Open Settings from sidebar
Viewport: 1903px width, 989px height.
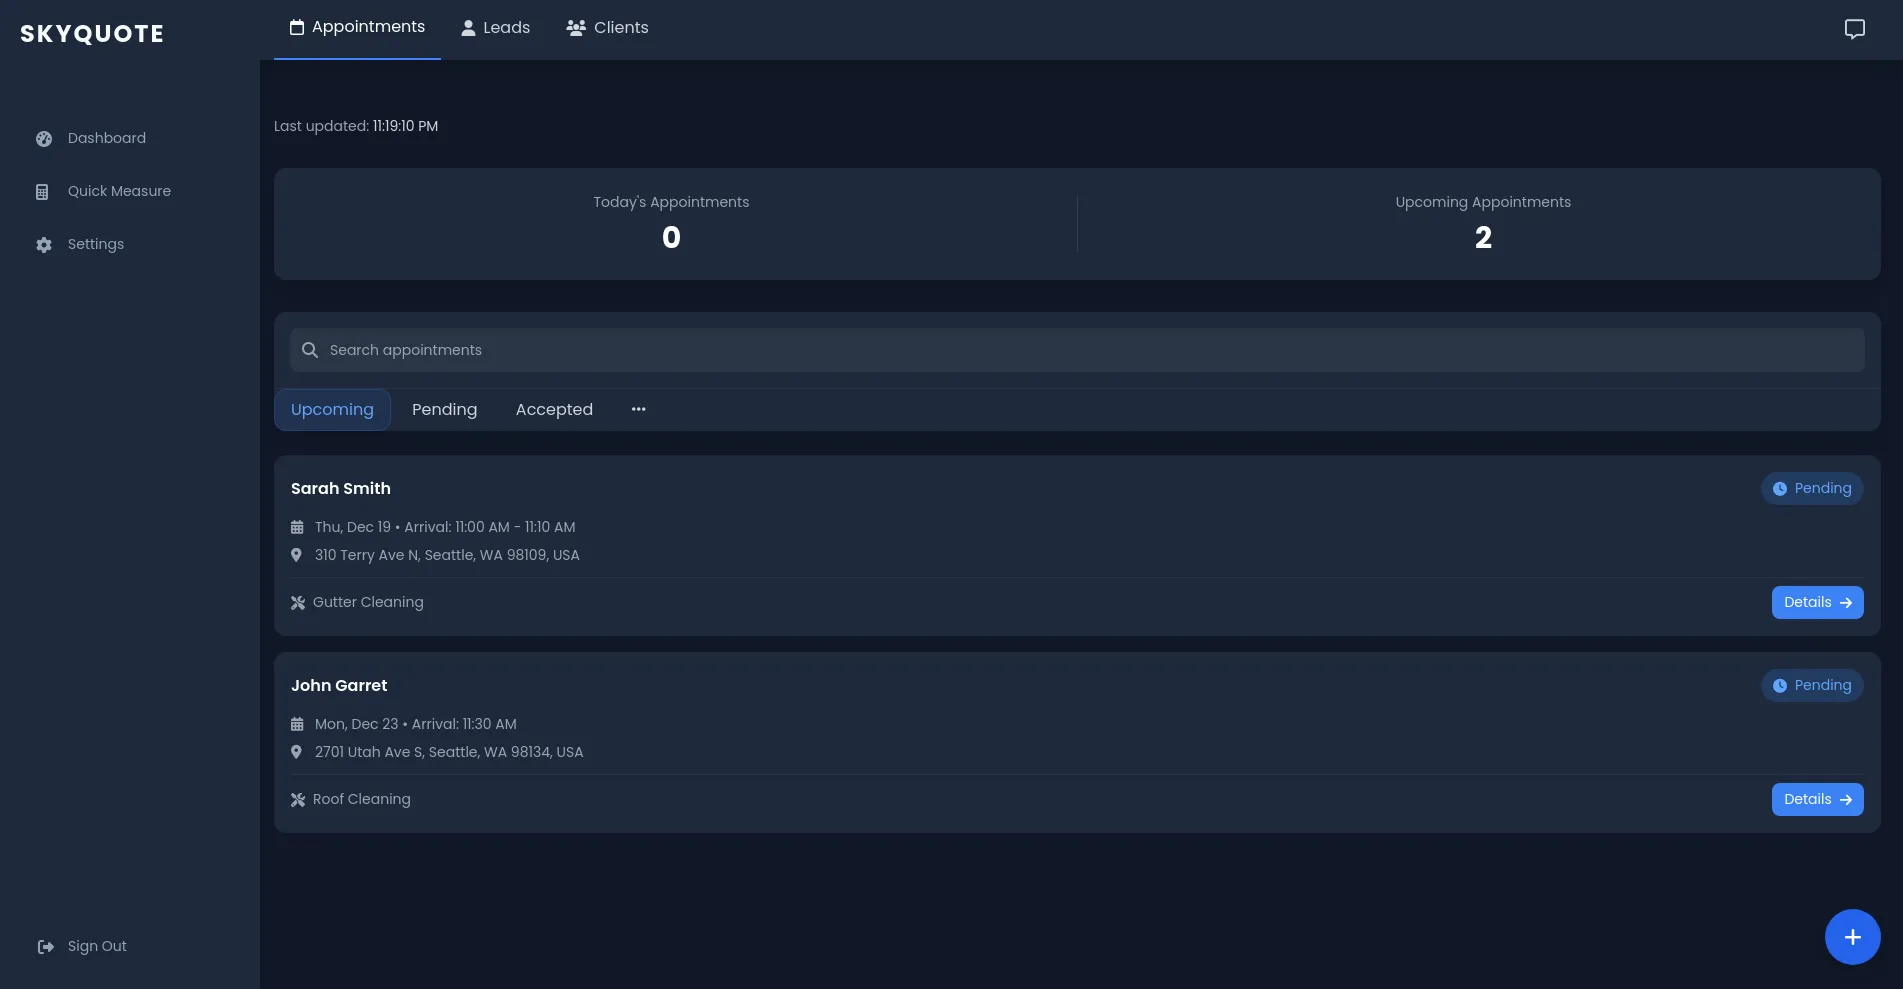[x=96, y=244]
